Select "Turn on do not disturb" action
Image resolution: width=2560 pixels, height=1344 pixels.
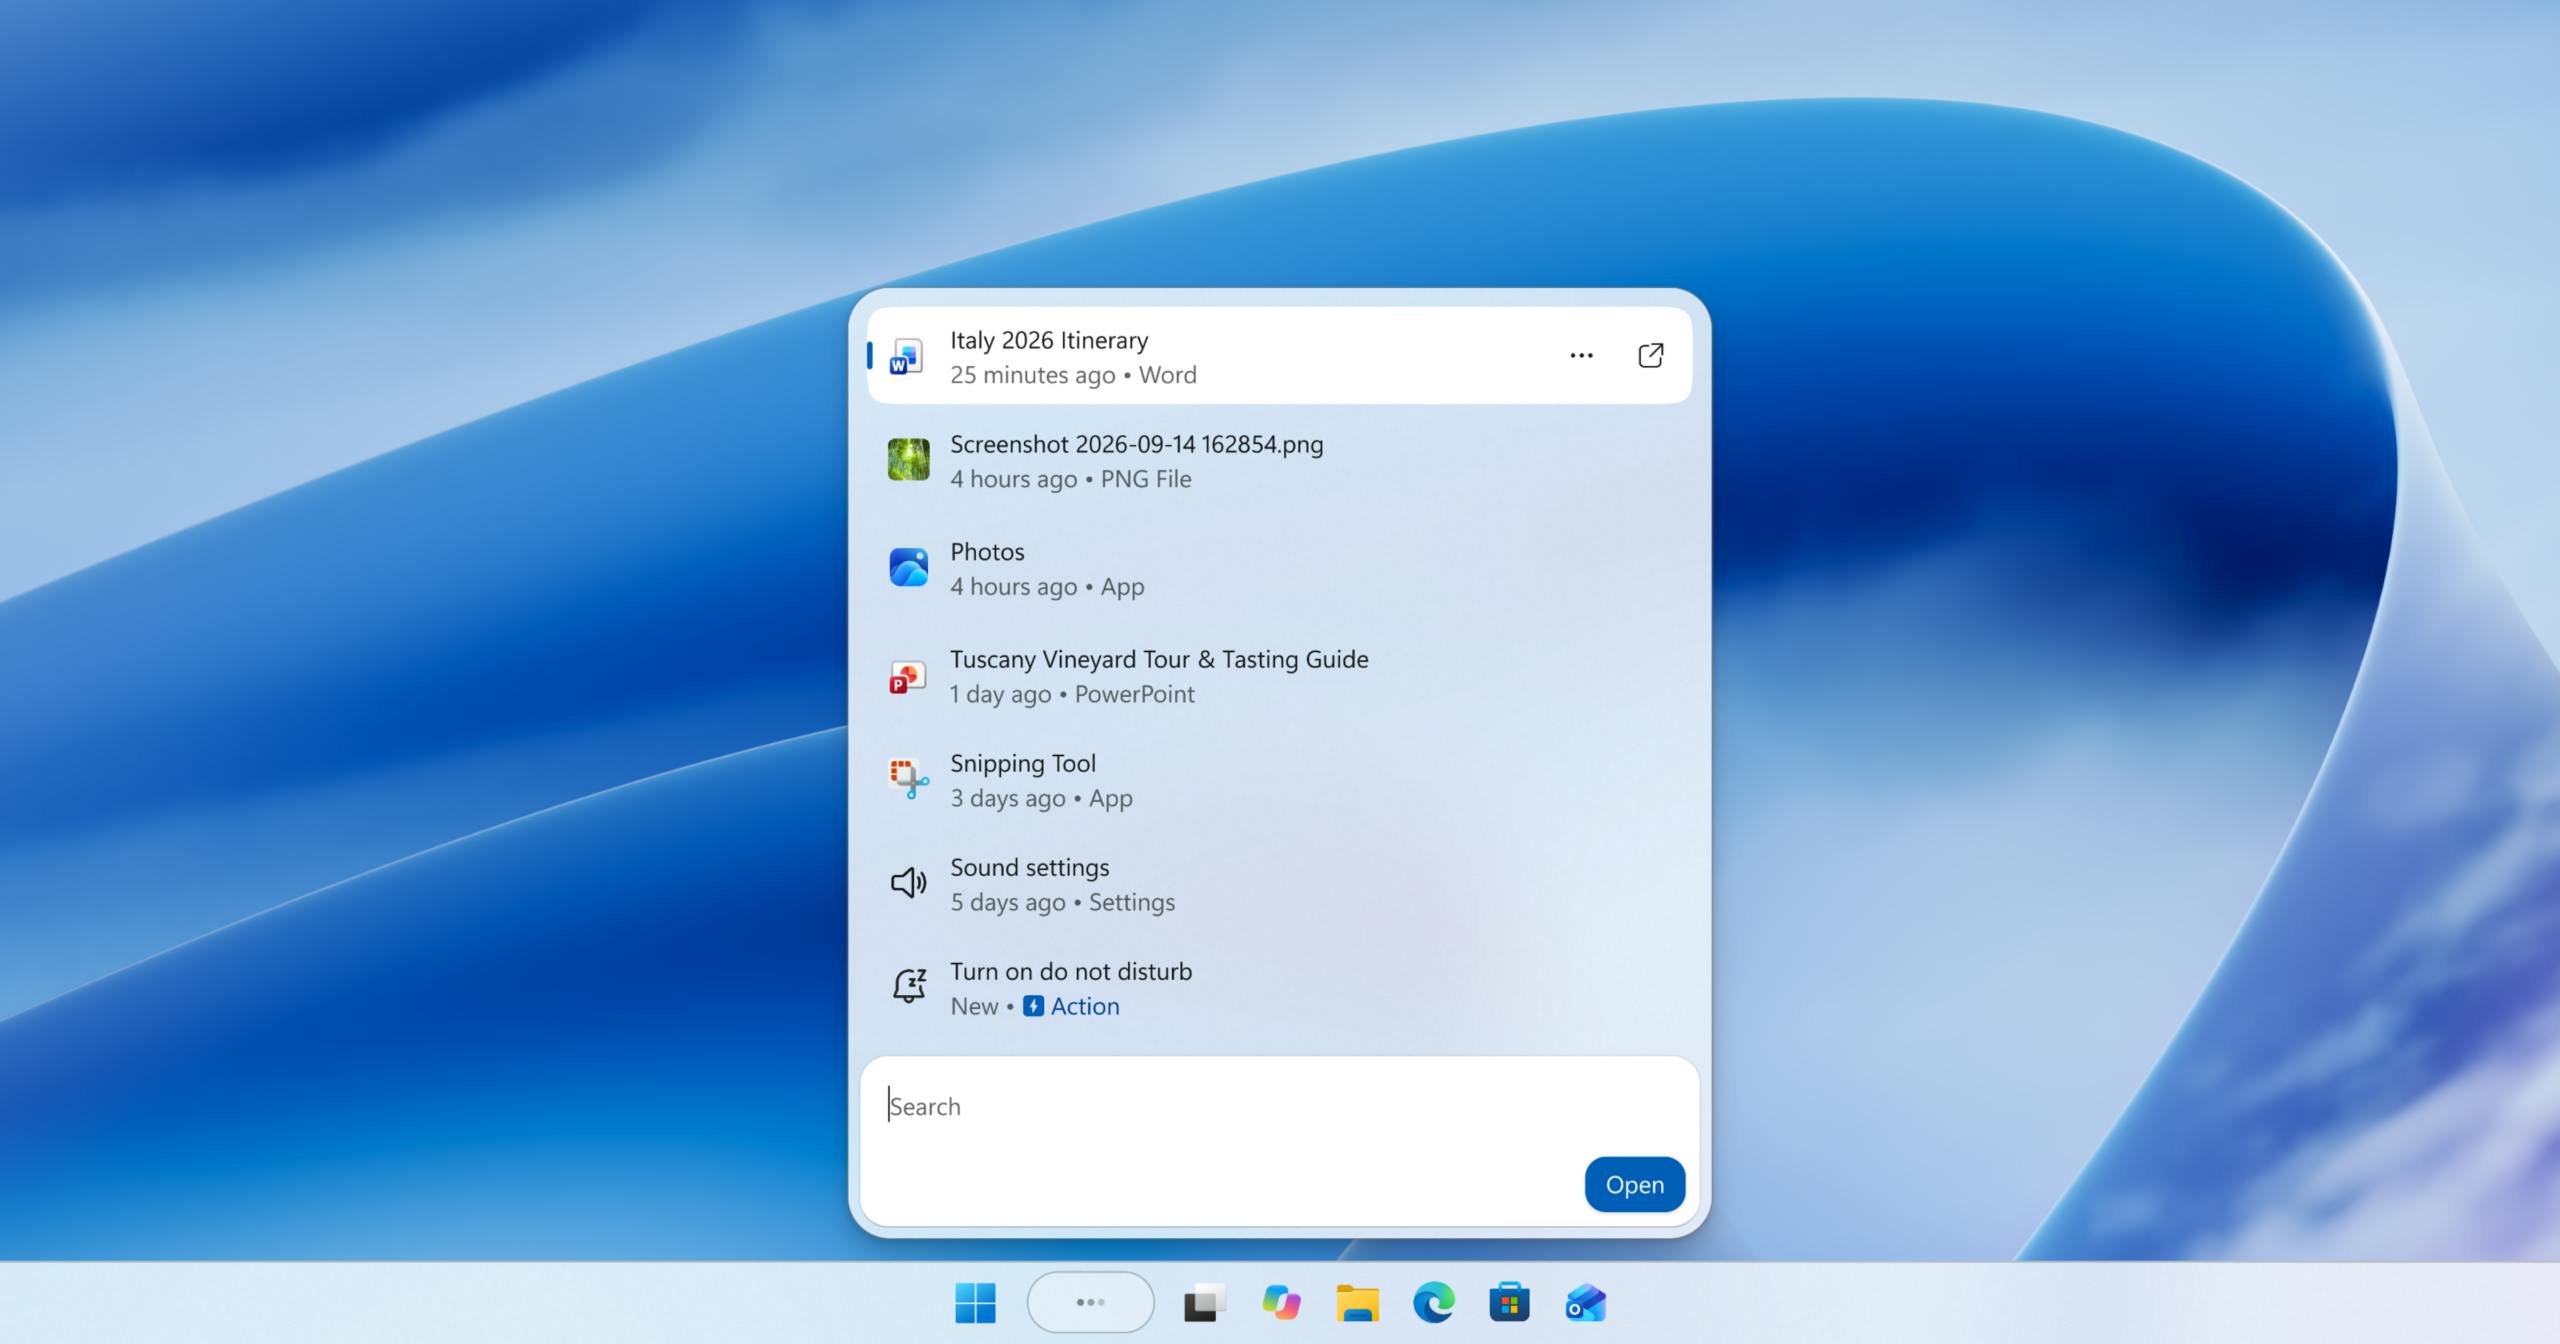(1279, 988)
